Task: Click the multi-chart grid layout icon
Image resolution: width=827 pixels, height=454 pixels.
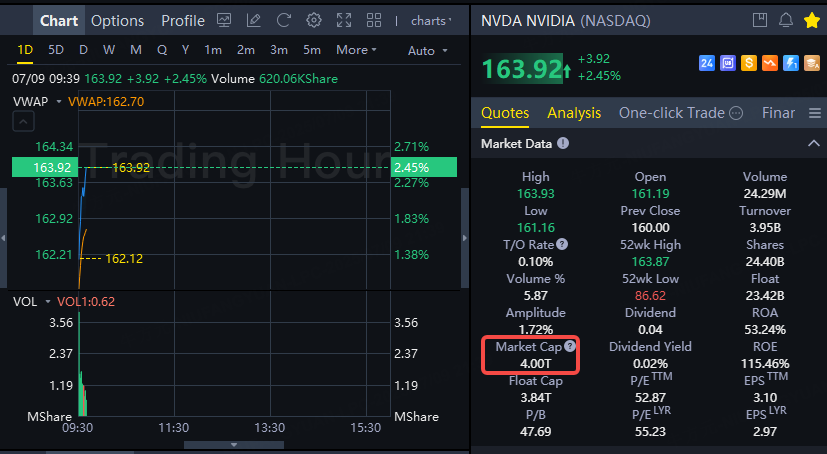Action: (374, 20)
